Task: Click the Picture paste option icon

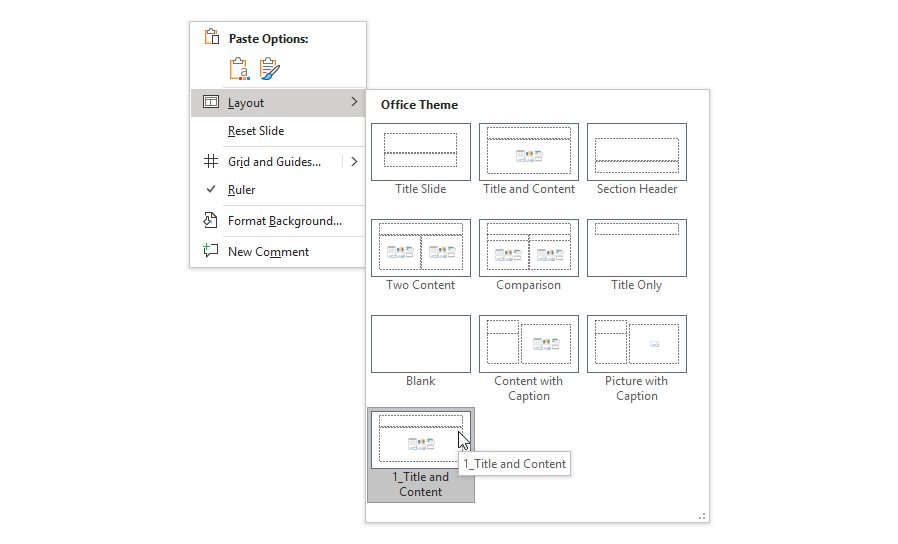Action: (x=269, y=69)
